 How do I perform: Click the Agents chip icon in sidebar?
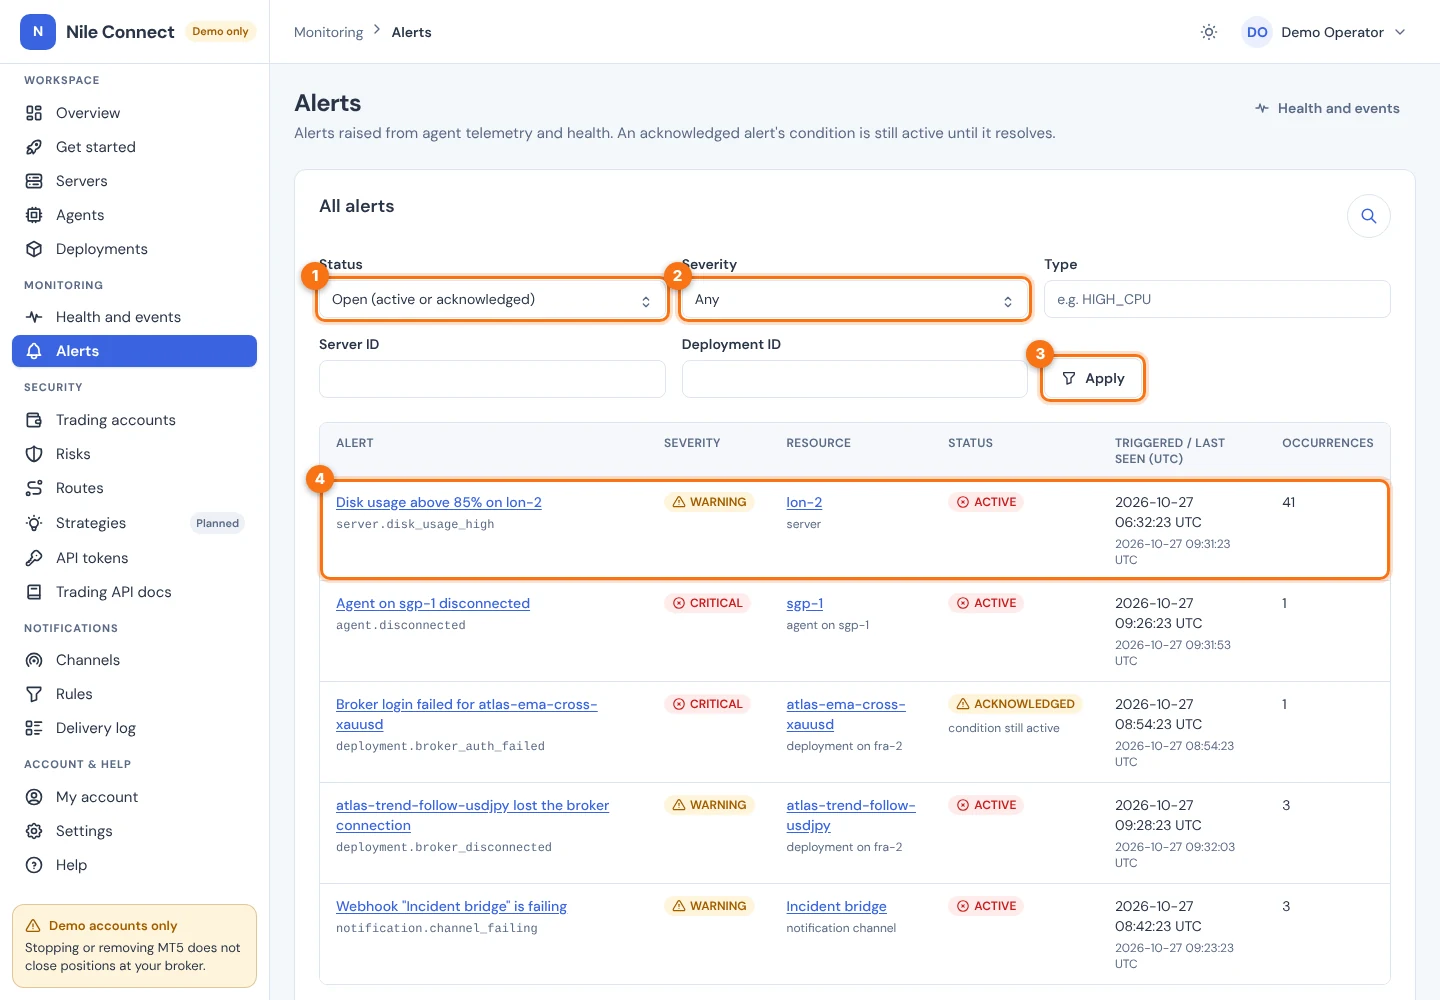34,215
